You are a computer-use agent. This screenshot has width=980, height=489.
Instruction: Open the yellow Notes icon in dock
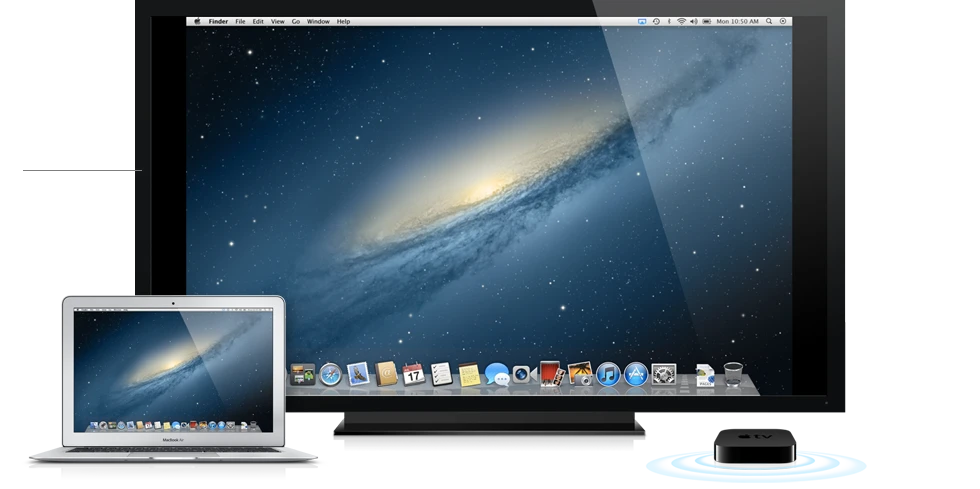(469, 374)
